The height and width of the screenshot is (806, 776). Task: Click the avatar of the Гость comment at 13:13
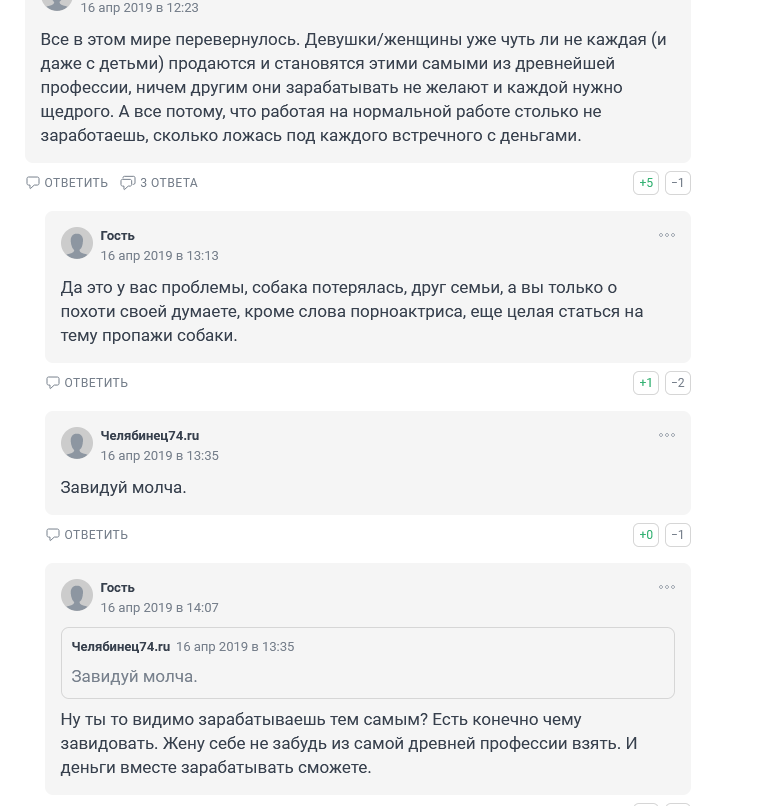pos(77,243)
